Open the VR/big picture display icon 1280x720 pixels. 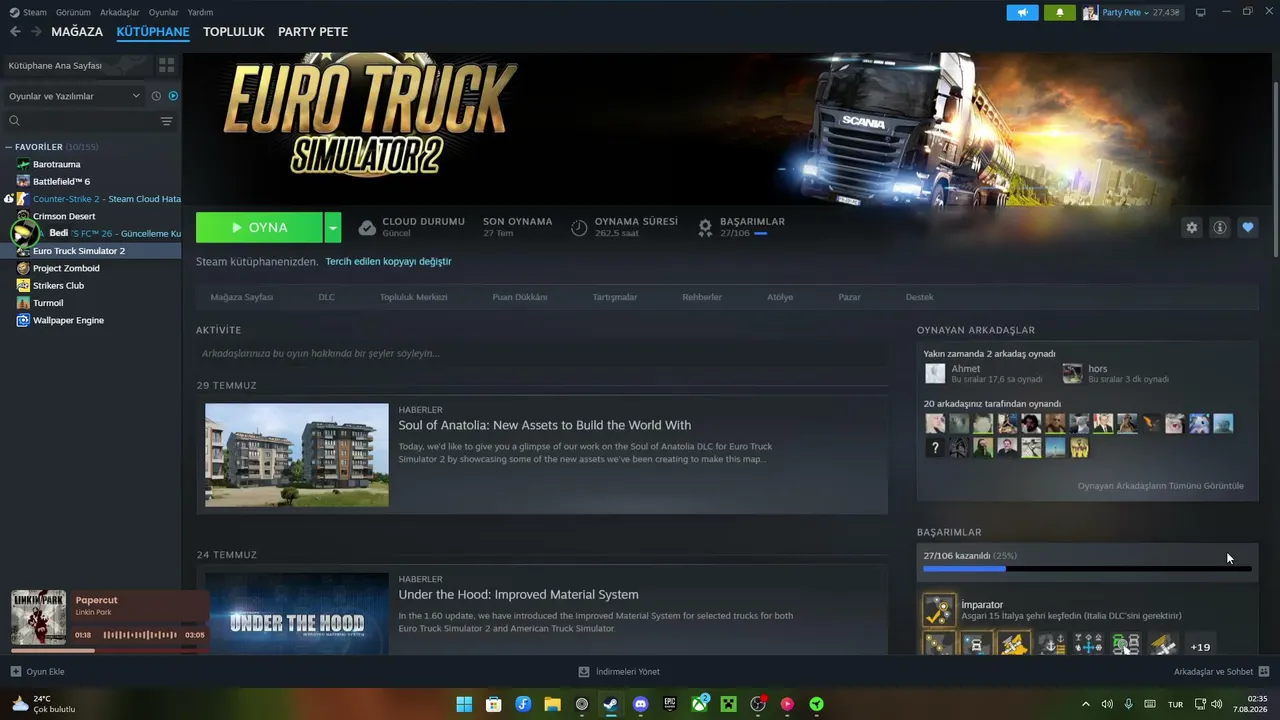point(1201,13)
